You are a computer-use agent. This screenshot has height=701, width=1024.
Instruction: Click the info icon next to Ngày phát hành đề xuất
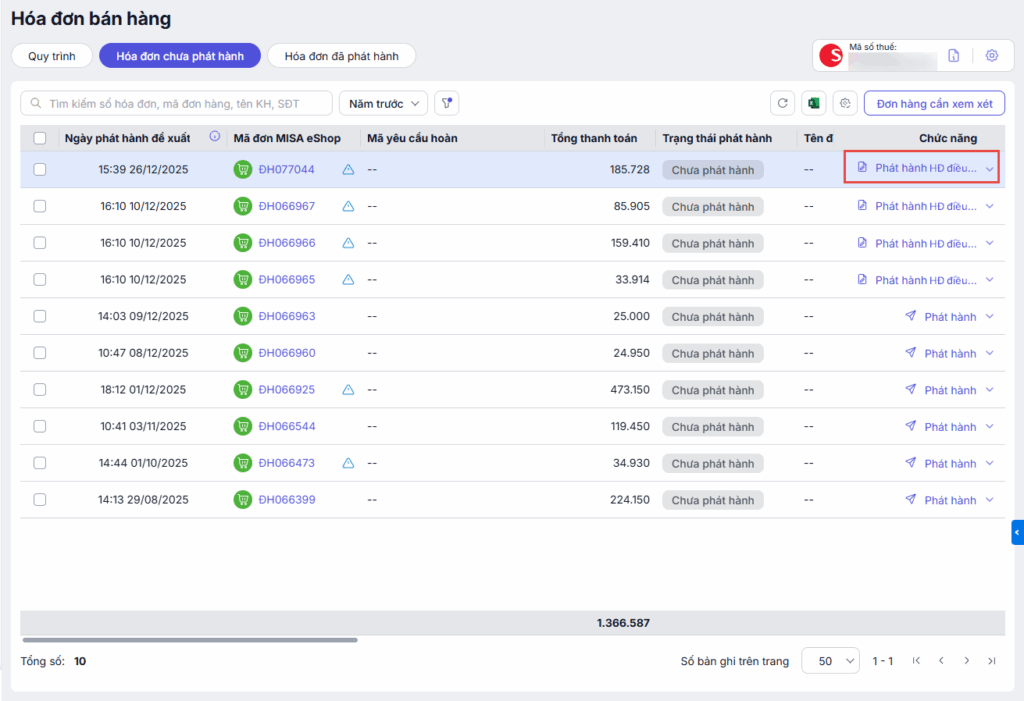(x=214, y=137)
